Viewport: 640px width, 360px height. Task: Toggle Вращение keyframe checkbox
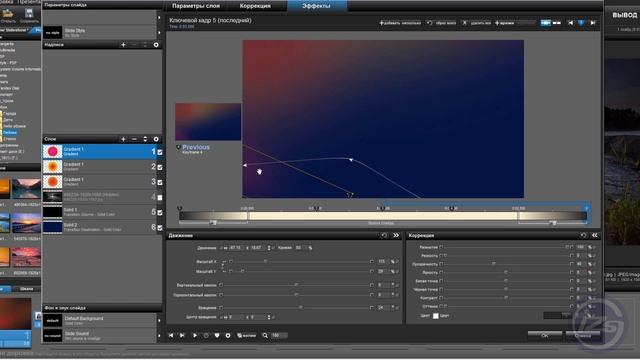click(221, 307)
